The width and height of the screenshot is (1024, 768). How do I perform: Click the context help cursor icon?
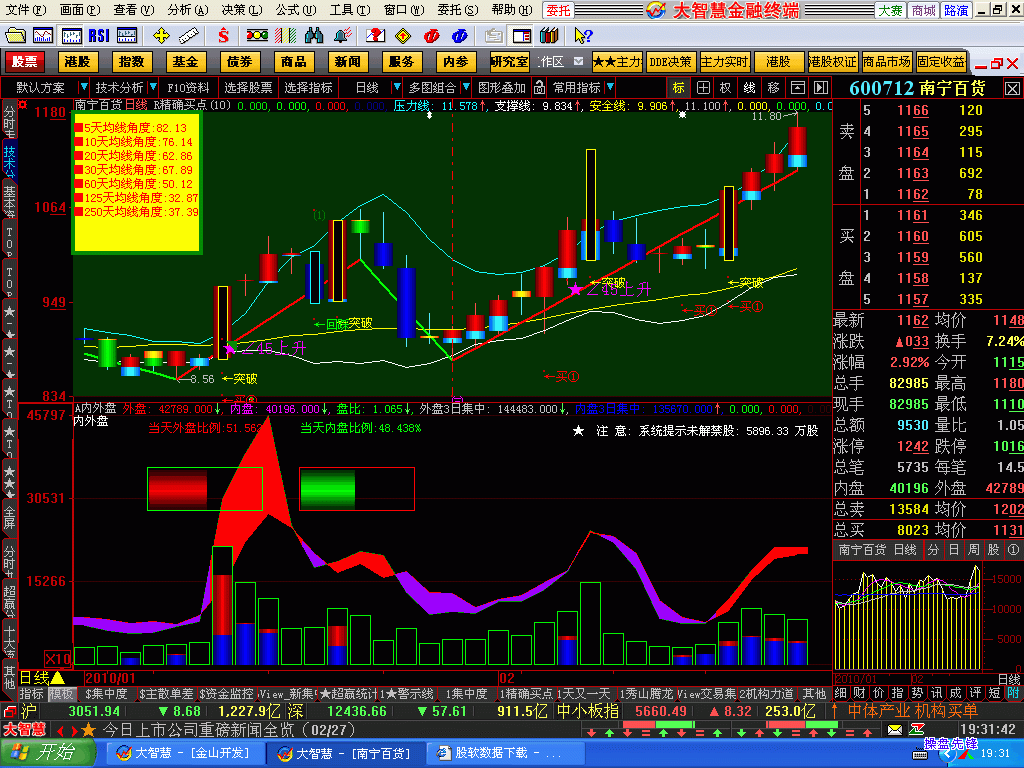coord(583,35)
